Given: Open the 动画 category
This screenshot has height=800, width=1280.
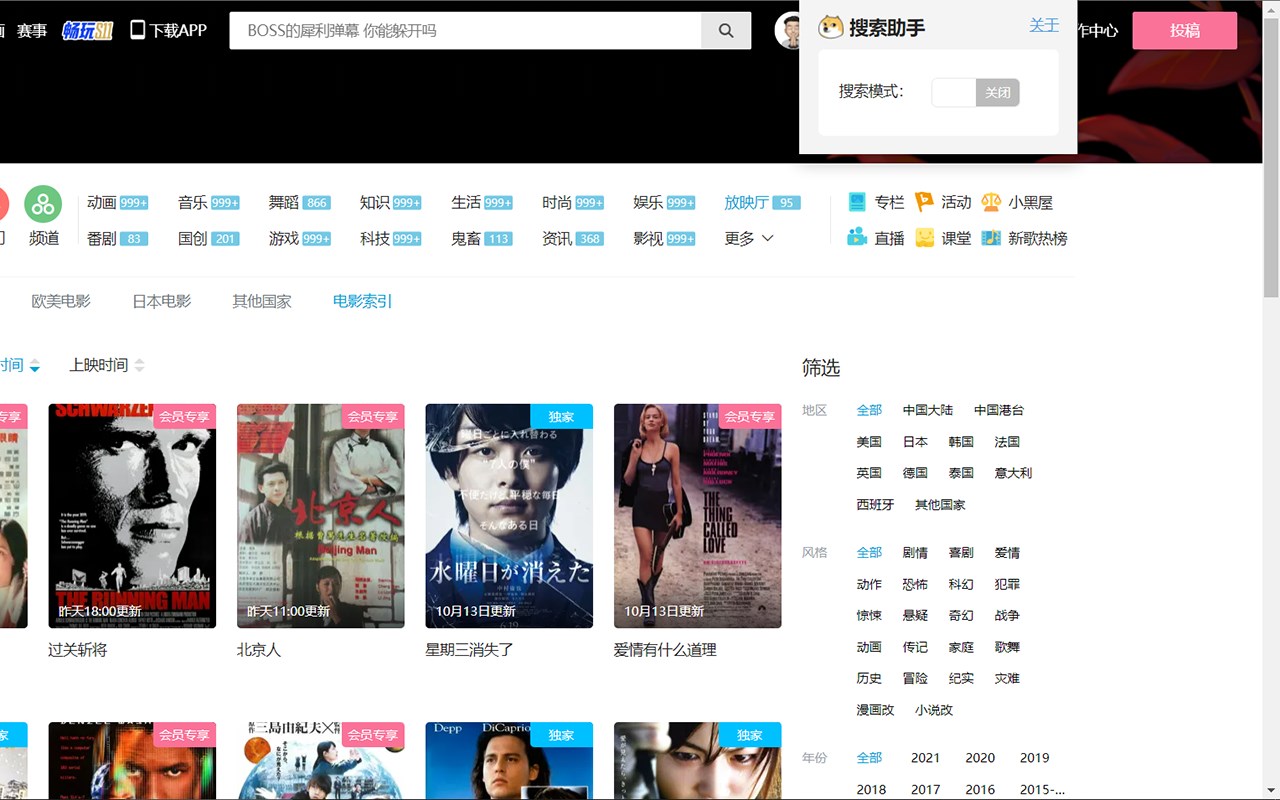Looking at the screenshot, I should [102, 202].
